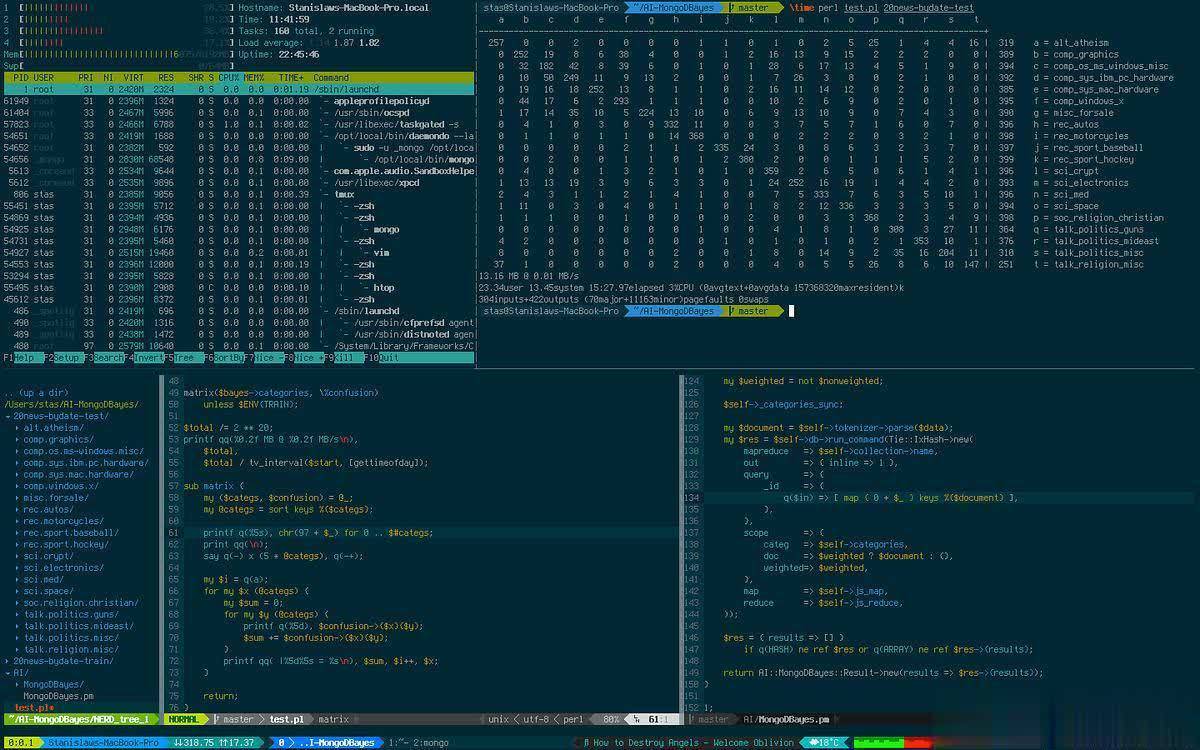Expand the 20news-bydate-train folder arrow
Screen dimensions: 1200x750
pos(8,661)
